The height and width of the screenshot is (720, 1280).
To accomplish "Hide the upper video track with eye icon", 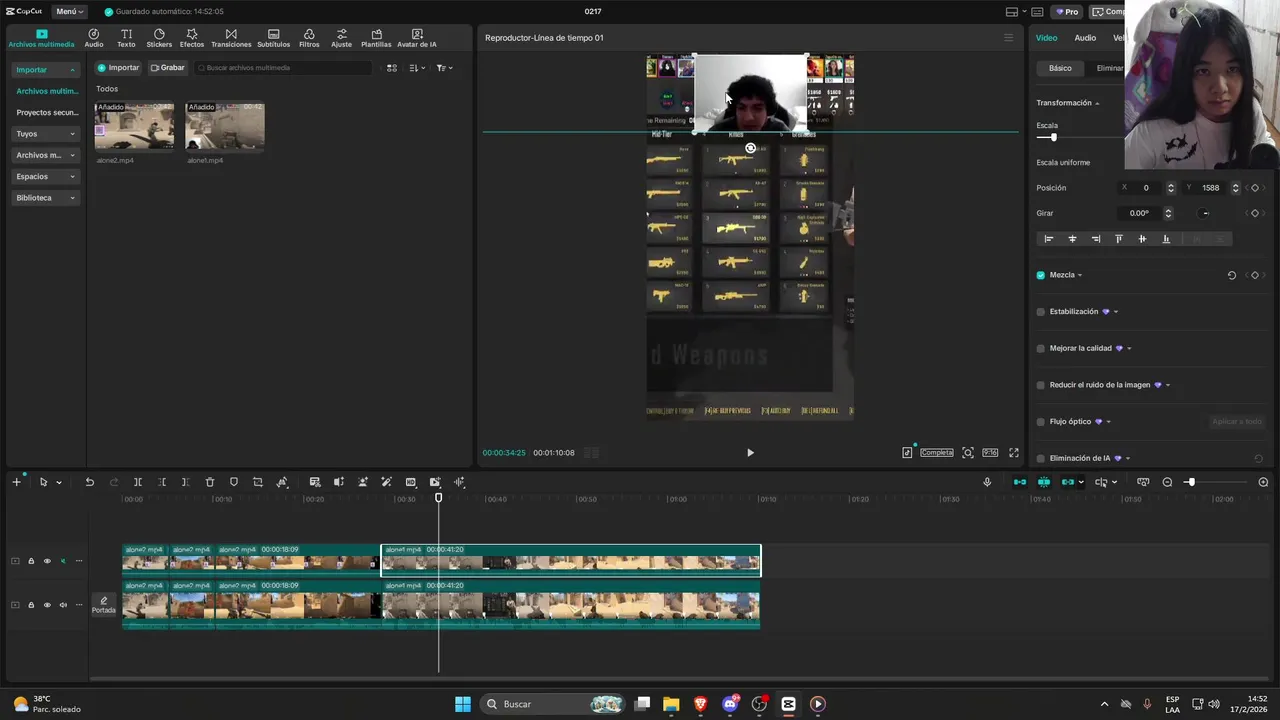I will point(47,561).
